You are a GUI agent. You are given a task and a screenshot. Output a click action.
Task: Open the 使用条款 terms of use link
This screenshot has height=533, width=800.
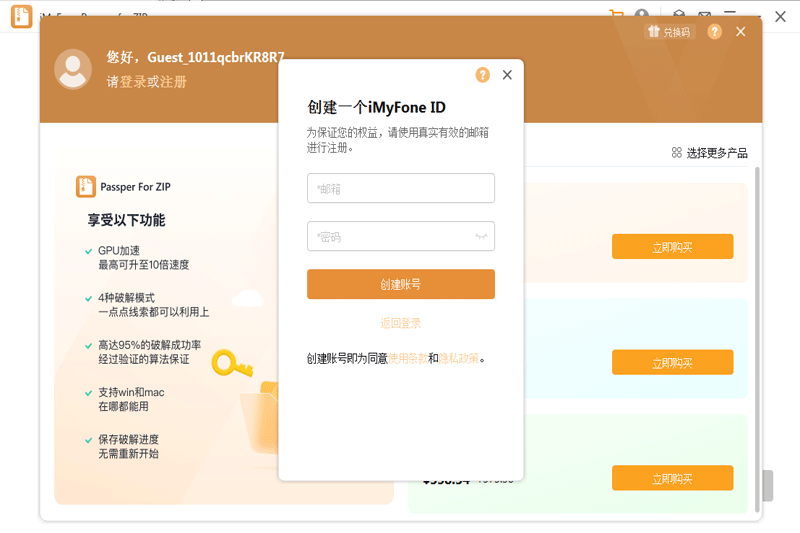(408, 359)
